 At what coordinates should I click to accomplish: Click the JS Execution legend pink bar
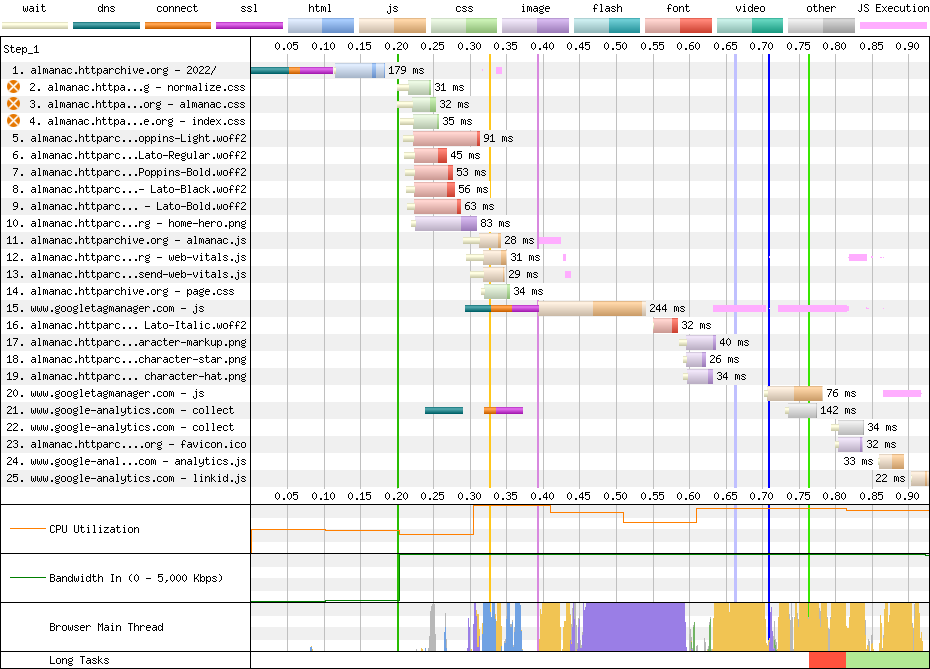click(x=892, y=24)
